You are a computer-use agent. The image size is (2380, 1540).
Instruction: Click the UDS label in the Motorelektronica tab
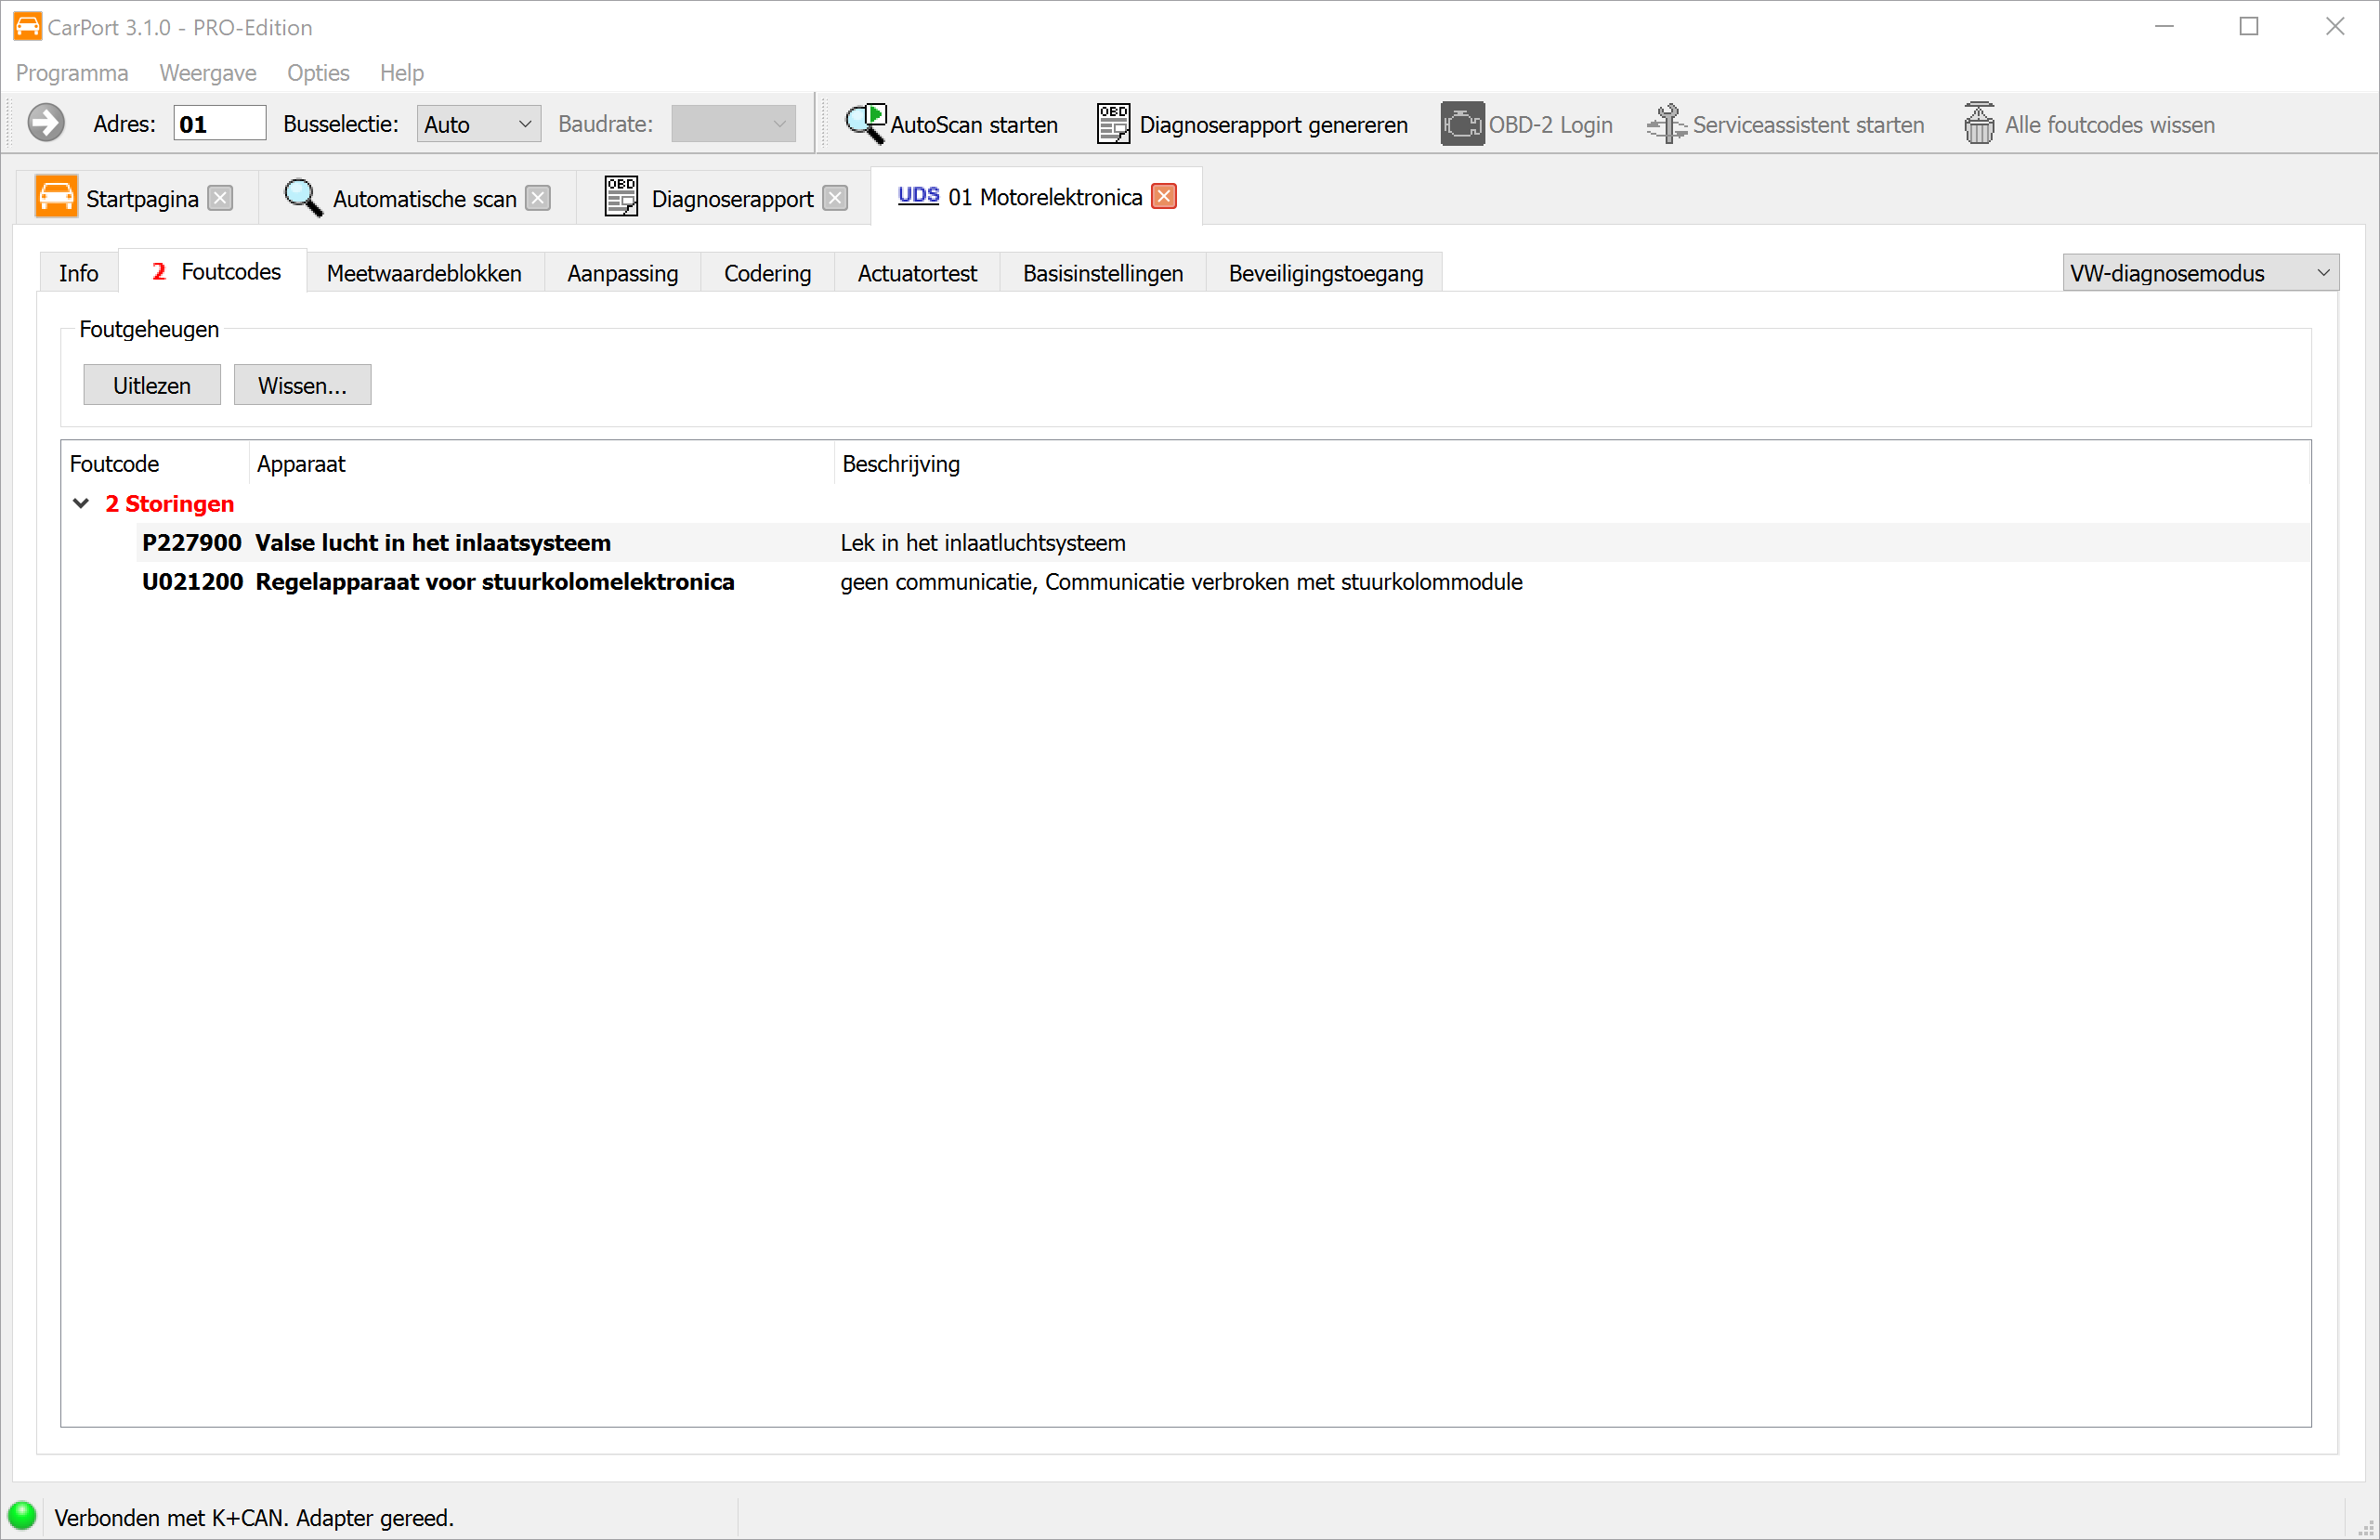point(917,196)
